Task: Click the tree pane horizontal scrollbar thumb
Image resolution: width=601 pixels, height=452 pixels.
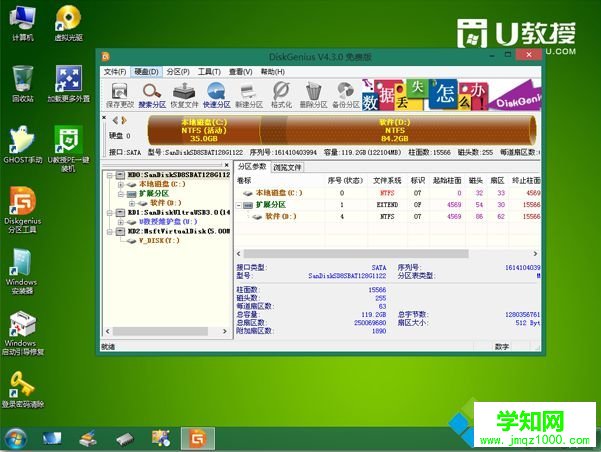Action: click(160, 331)
